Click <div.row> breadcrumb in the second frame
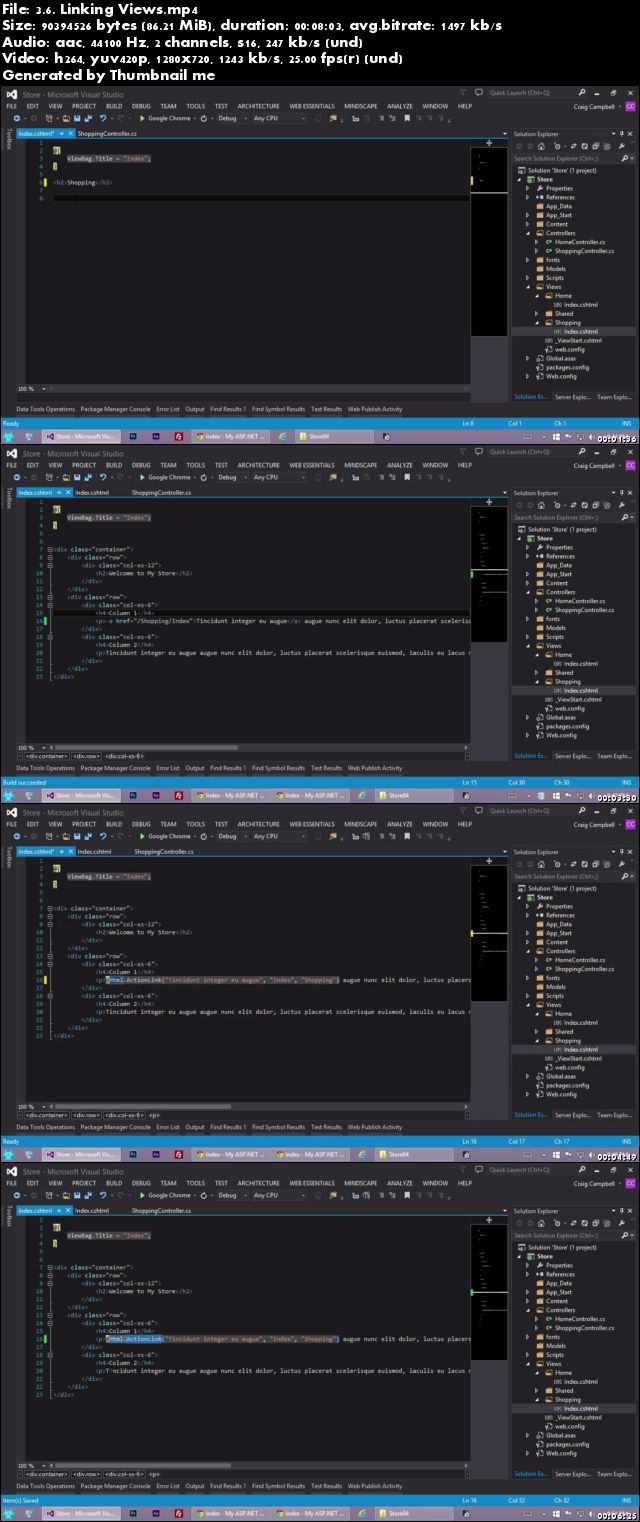This screenshot has height=1522, width=640. [x=85, y=756]
